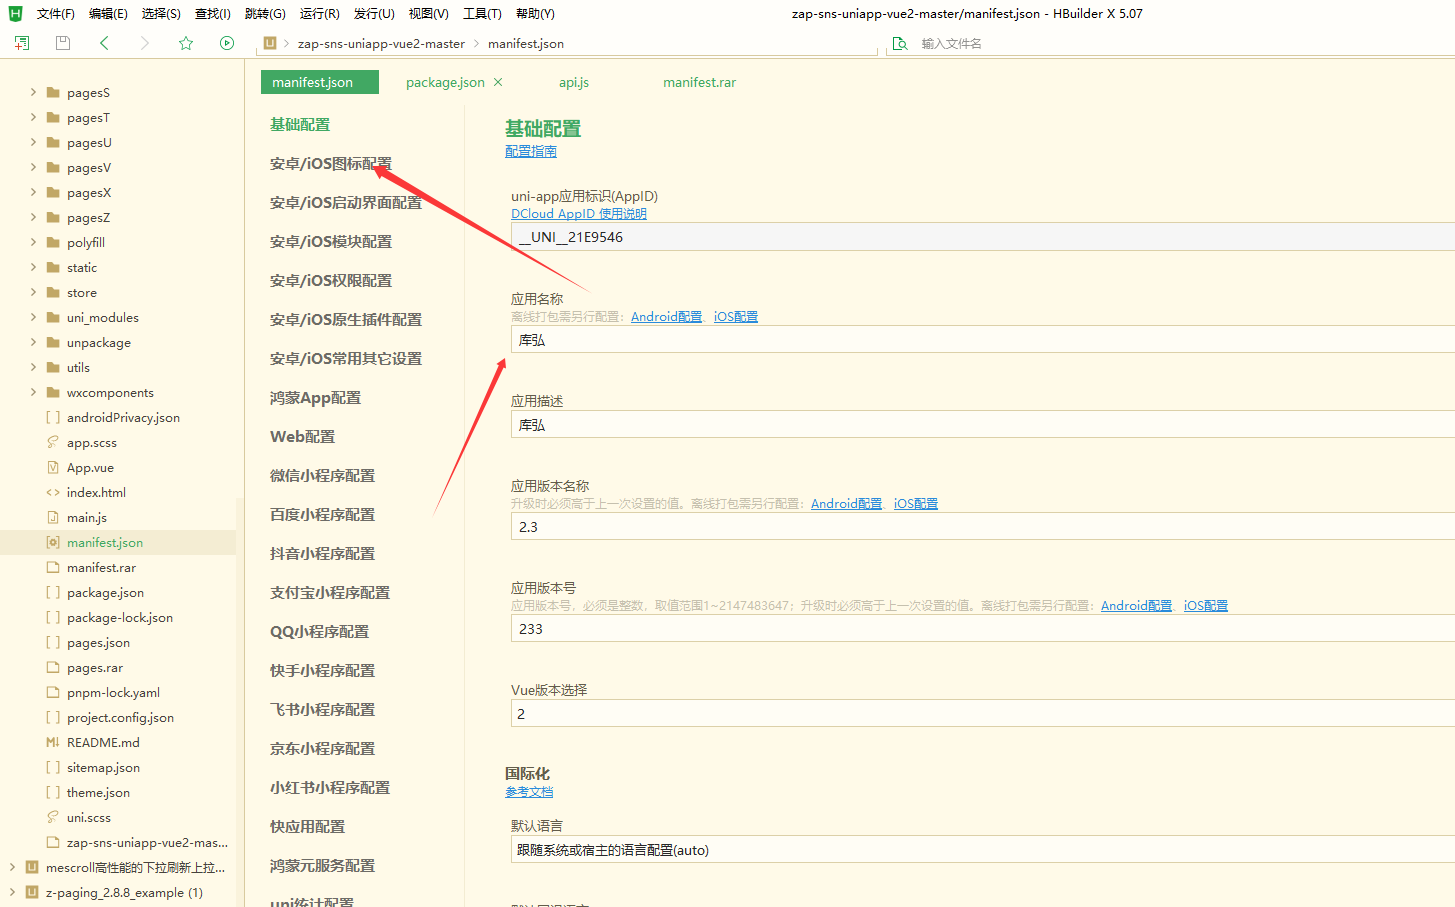Screen dimensions: 1455x907
Task: Select 鸿蒙App配置 section
Action: click(315, 397)
